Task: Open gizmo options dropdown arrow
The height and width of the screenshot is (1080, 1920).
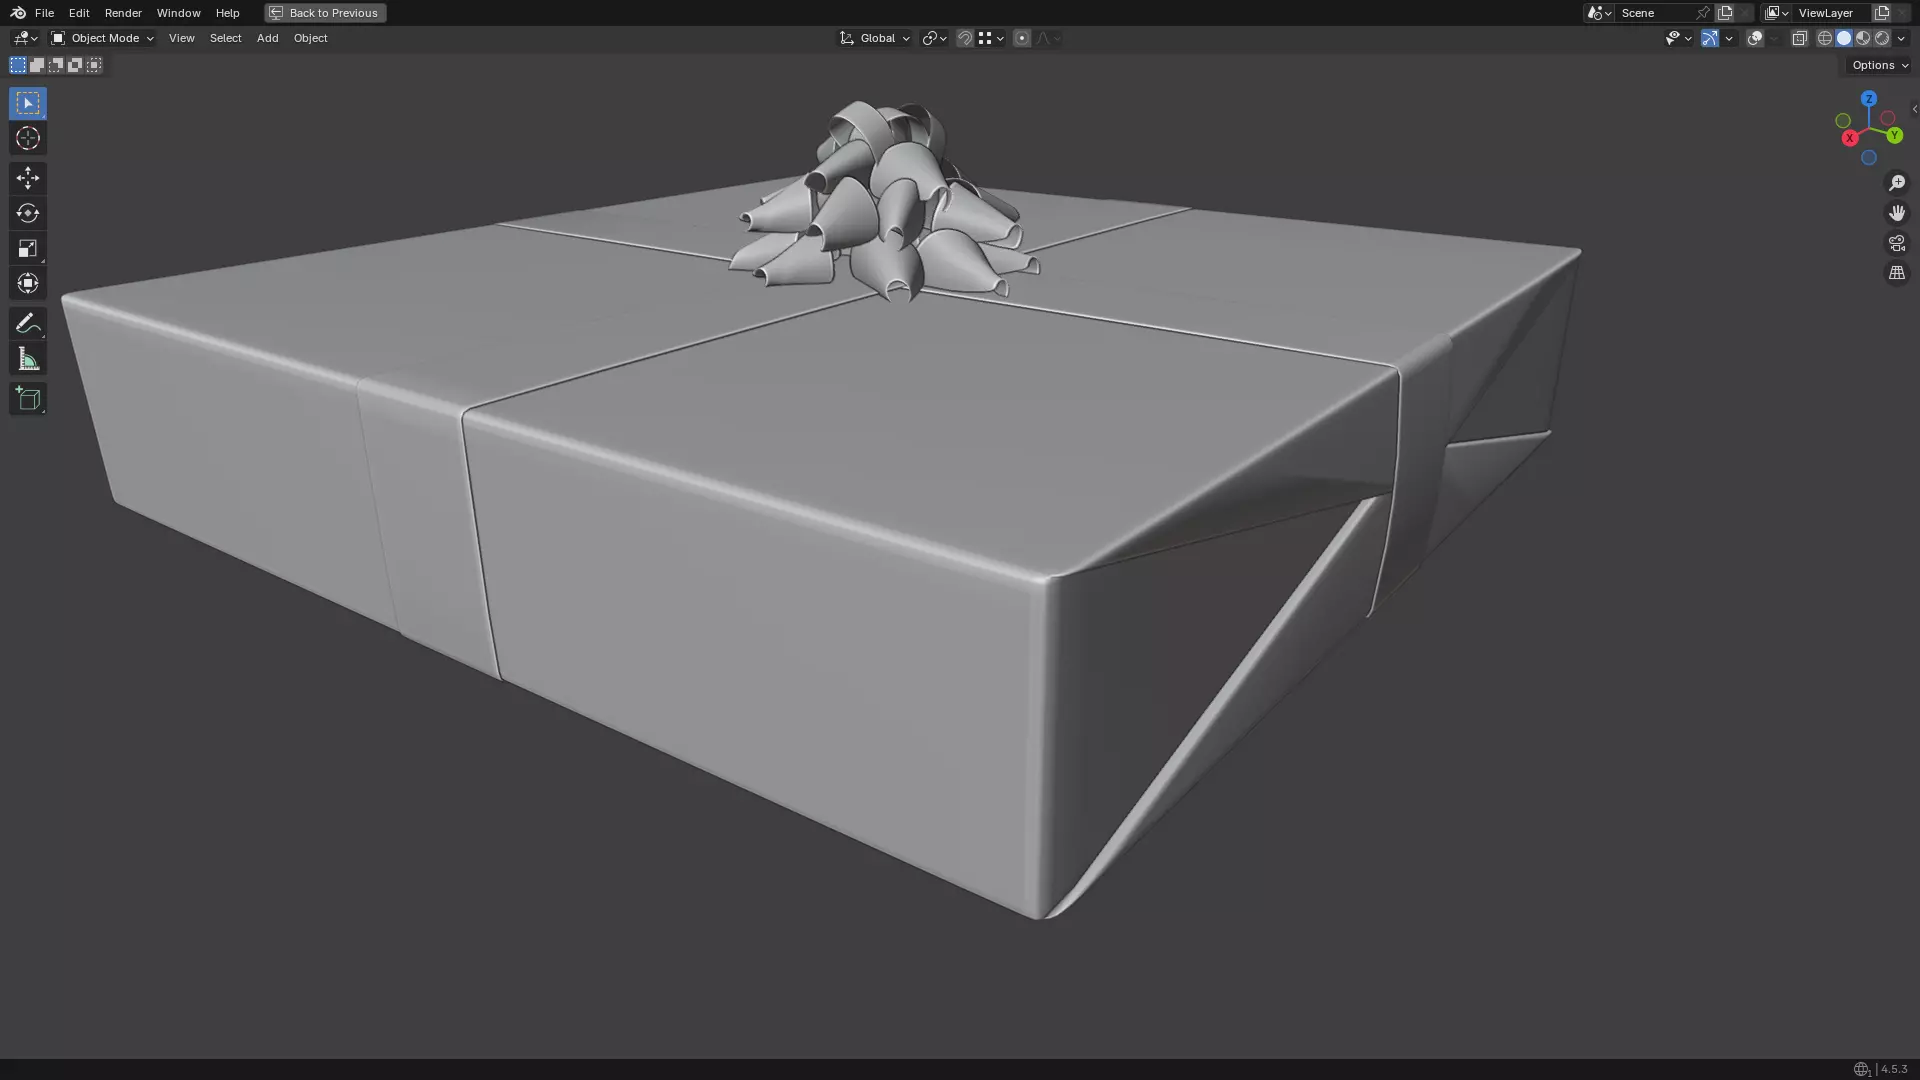Action: click(x=1729, y=38)
